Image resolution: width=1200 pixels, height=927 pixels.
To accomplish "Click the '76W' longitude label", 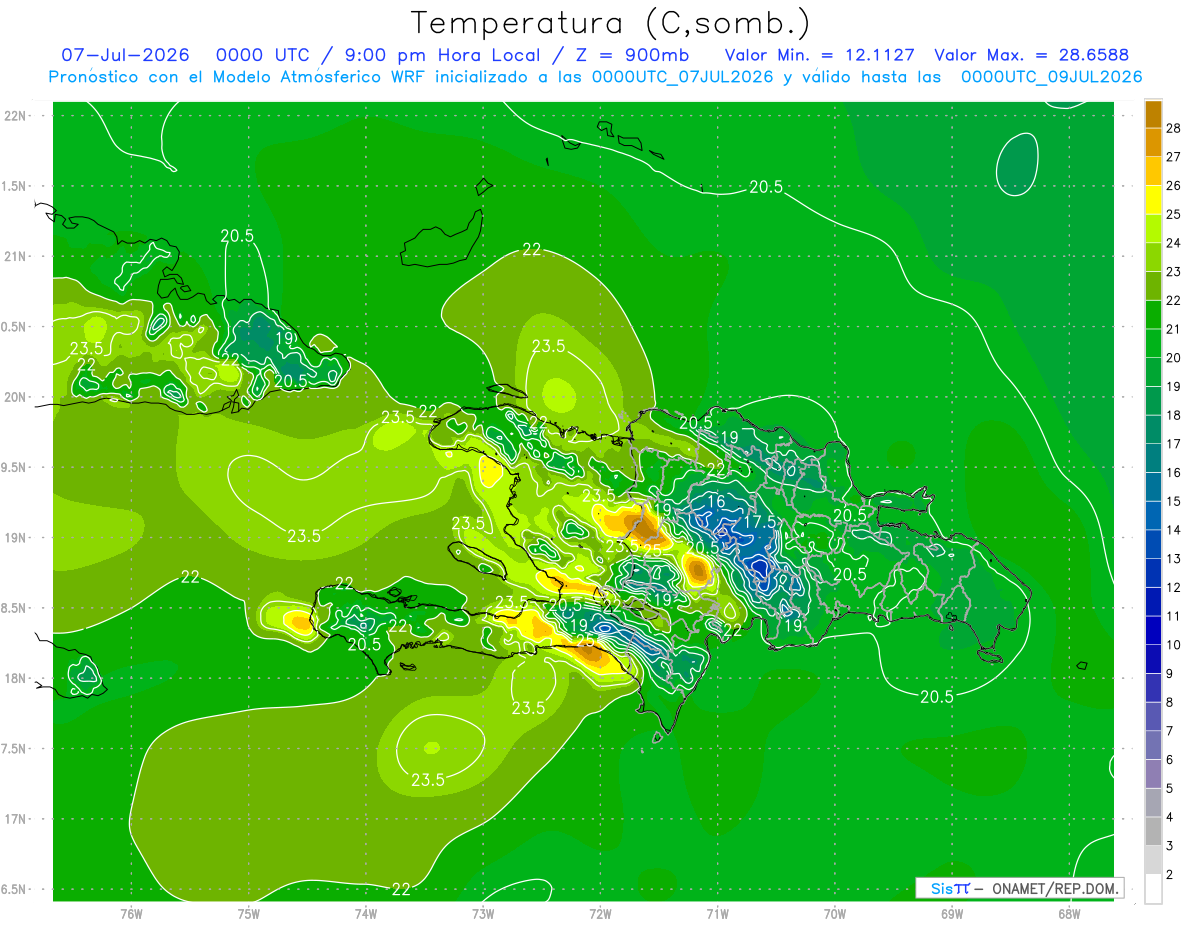I will pyautogui.click(x=131, y=914).
